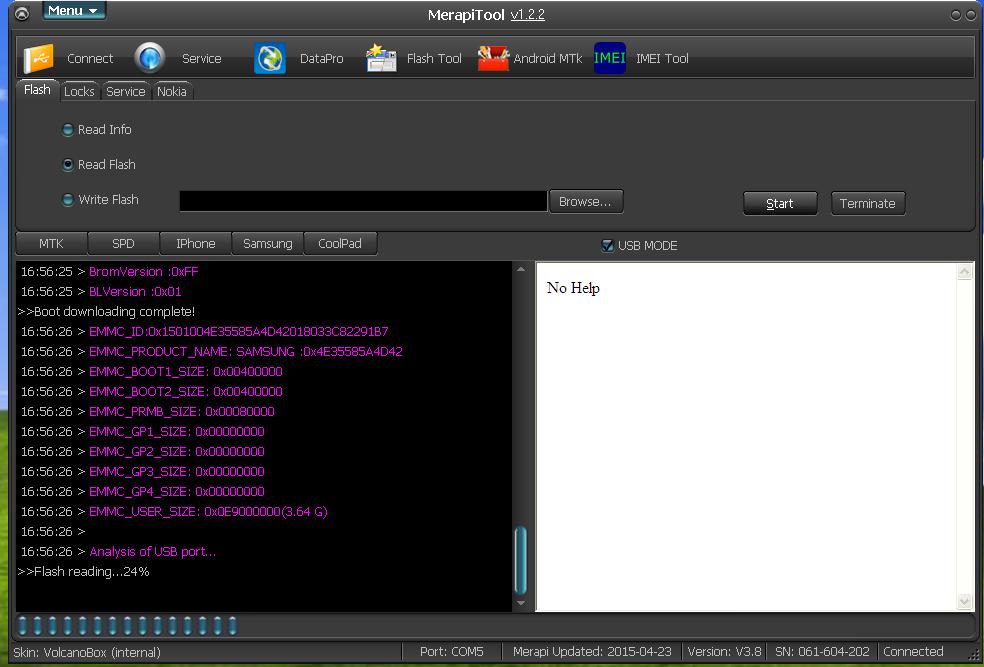Screen dimensions: 984x667
Task: Click the "Skin: VolcanoBox (internal)" status text
Action: pos(87,653)
